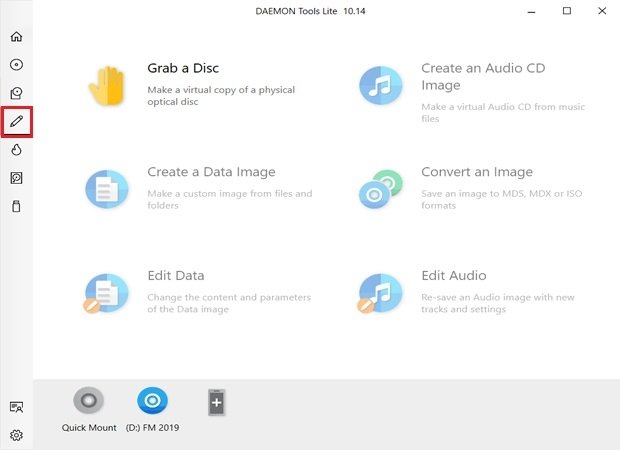The width and height of the screenshot is (620, 450).
Task: Click the Quick Mount label
Action: [89, 427]
